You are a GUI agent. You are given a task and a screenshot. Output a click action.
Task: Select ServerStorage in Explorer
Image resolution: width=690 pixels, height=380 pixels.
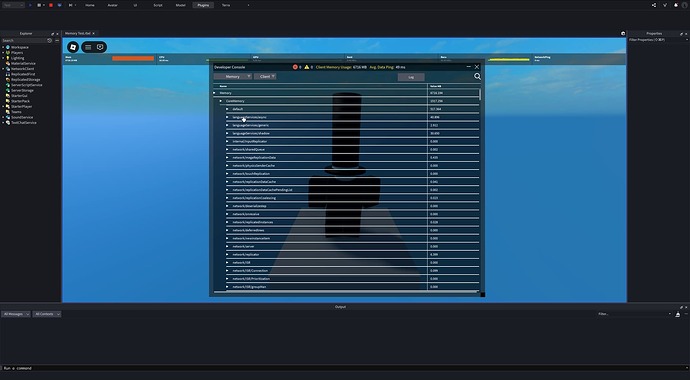[20, 90]
